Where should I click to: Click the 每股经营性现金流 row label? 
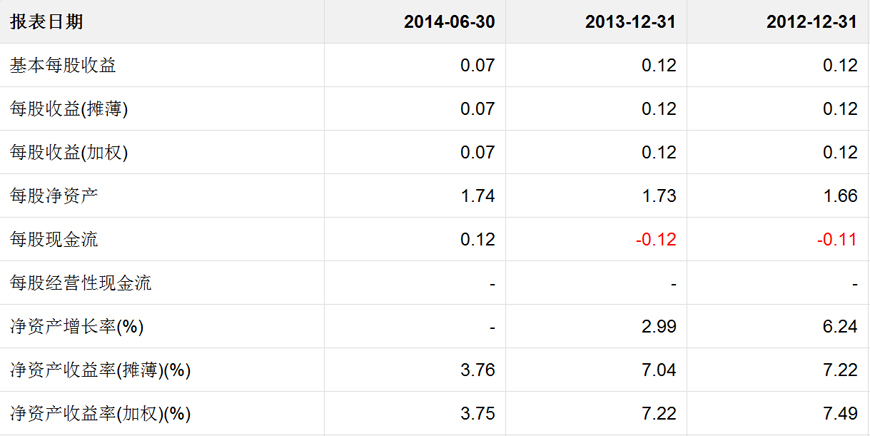(81, 283)
